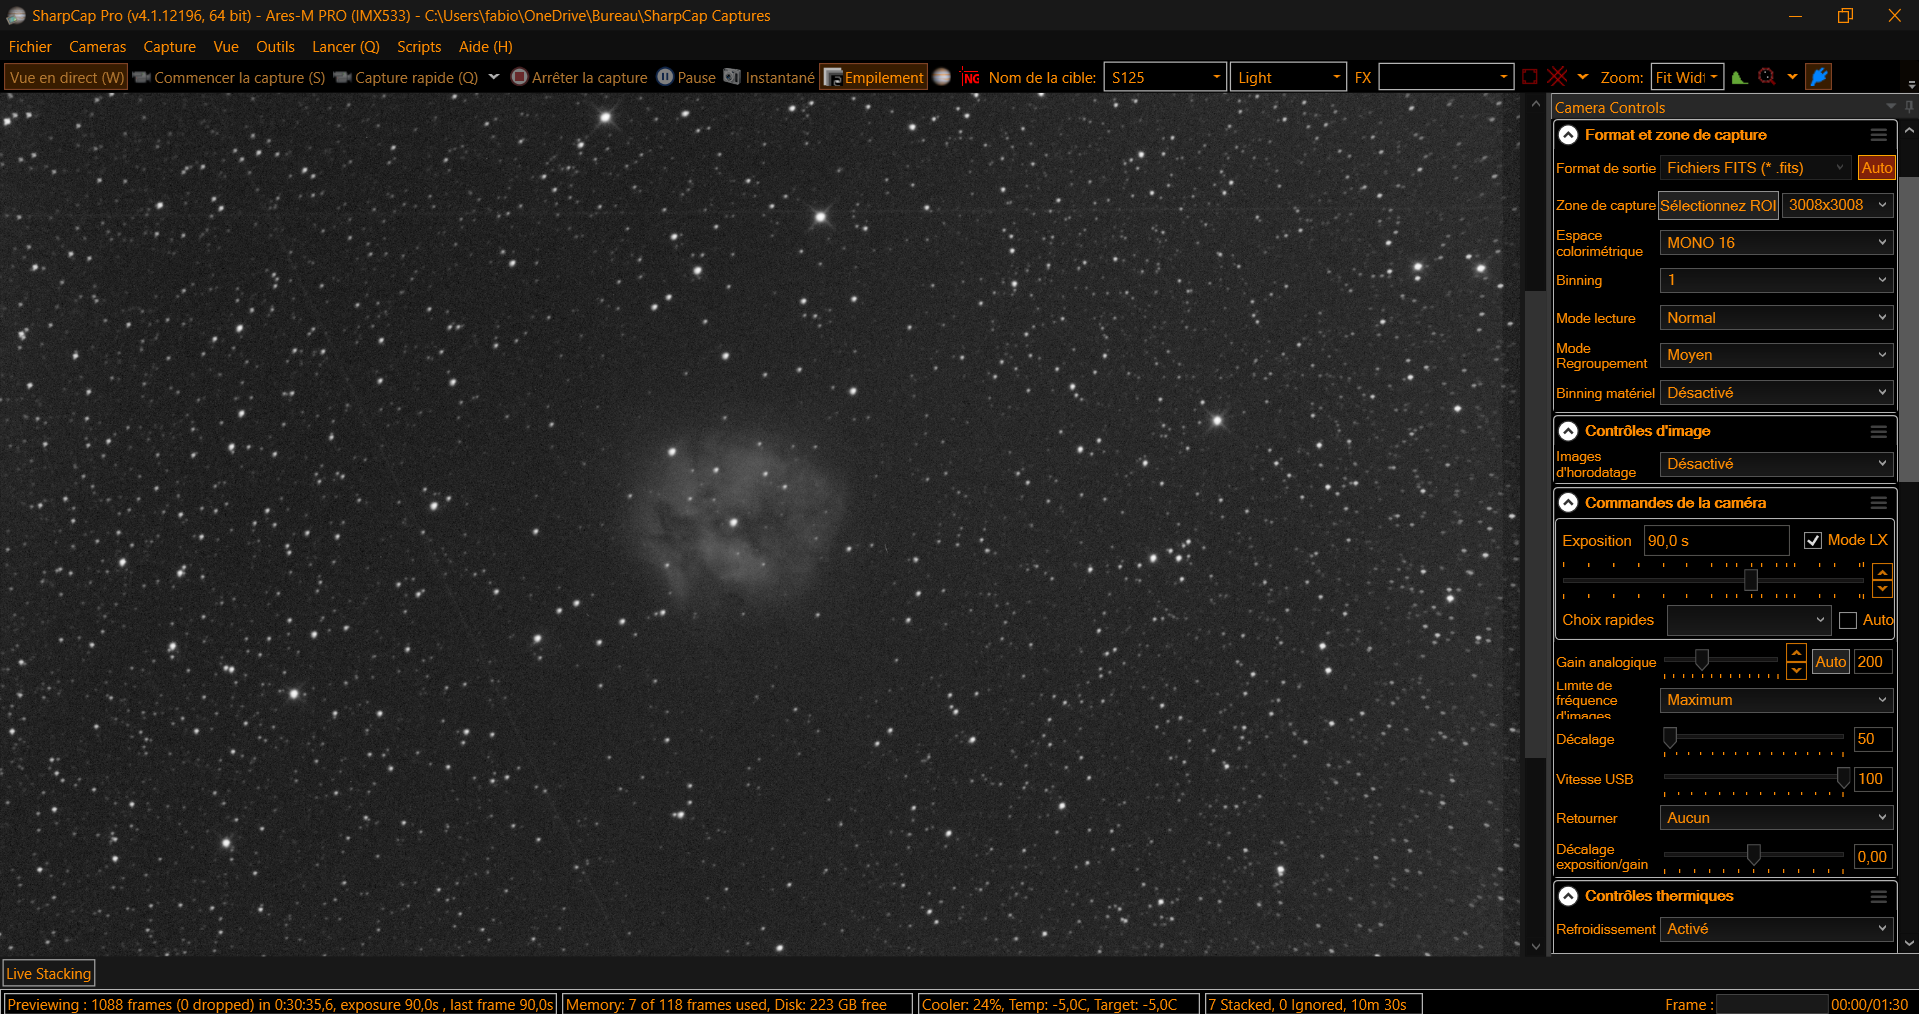Toggle the Empilement live stacking button
Viewport: 1919px width, 1014px height.
click(x=873, y=77)
